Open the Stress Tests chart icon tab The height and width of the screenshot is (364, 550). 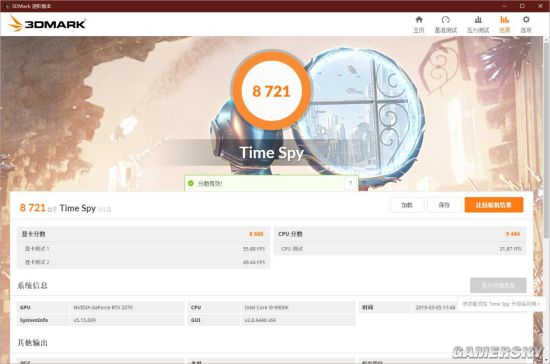click(478, 20)
